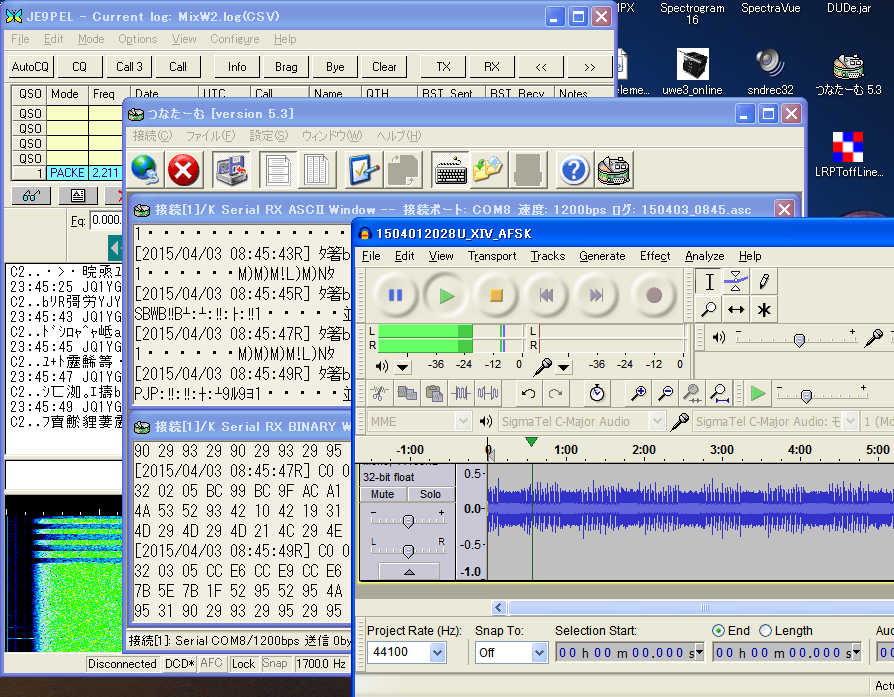The image size is (894, 697).
Task: Open SigmaTel input device dropdown
Action: tap(851, 422)
